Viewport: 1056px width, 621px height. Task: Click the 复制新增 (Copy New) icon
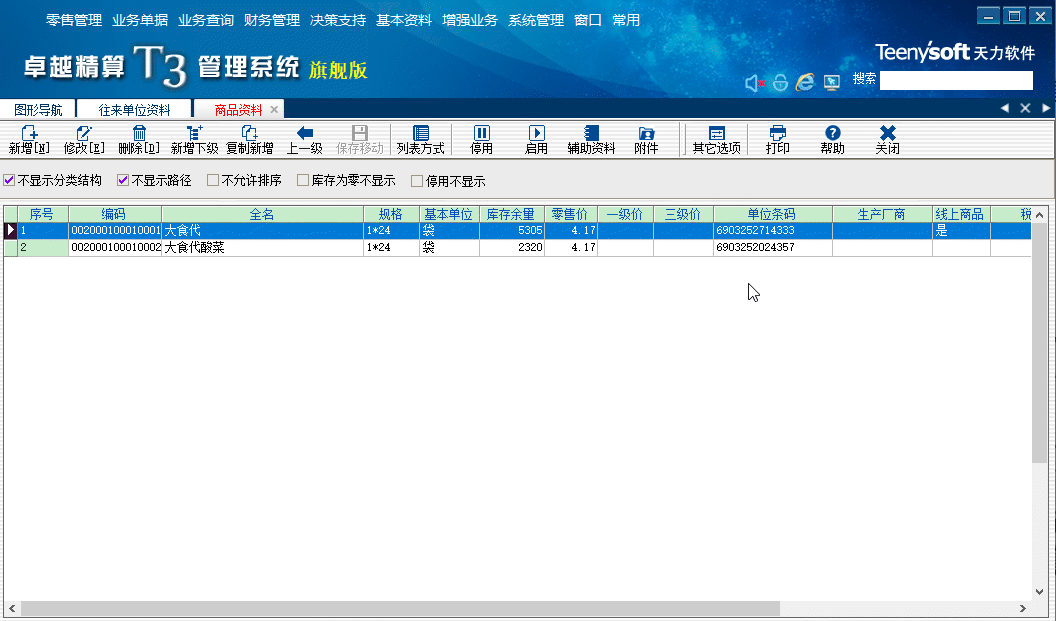(247, 138)
